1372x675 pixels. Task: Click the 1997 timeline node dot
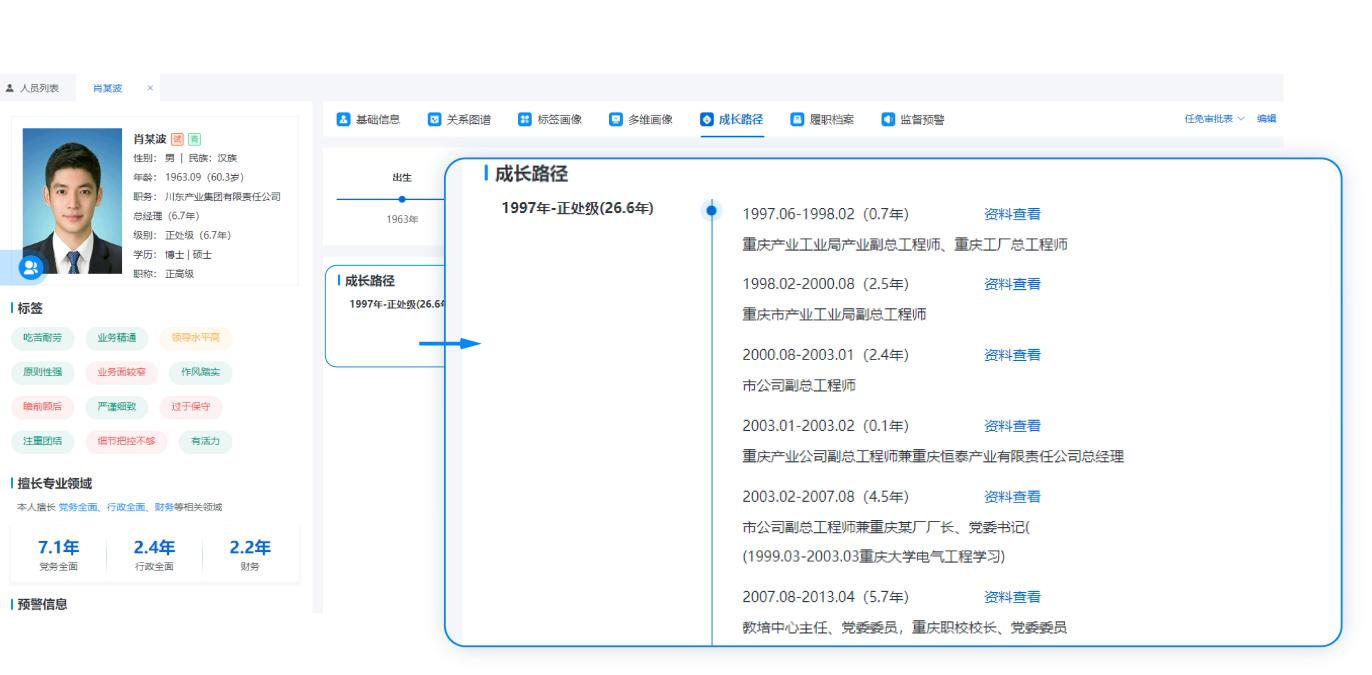click(x=711, y=210)
